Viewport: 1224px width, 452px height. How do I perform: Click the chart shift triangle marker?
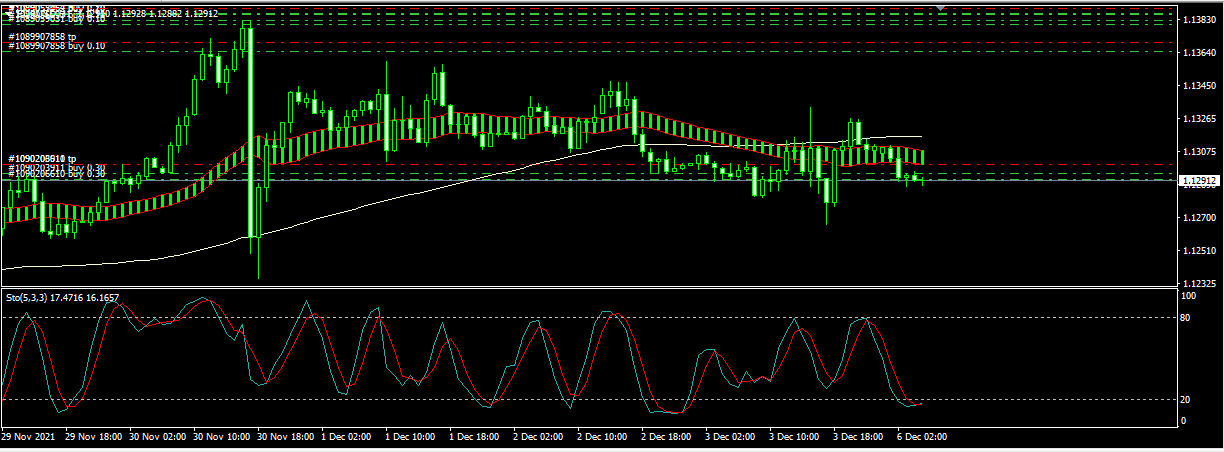tap(940, 6)
